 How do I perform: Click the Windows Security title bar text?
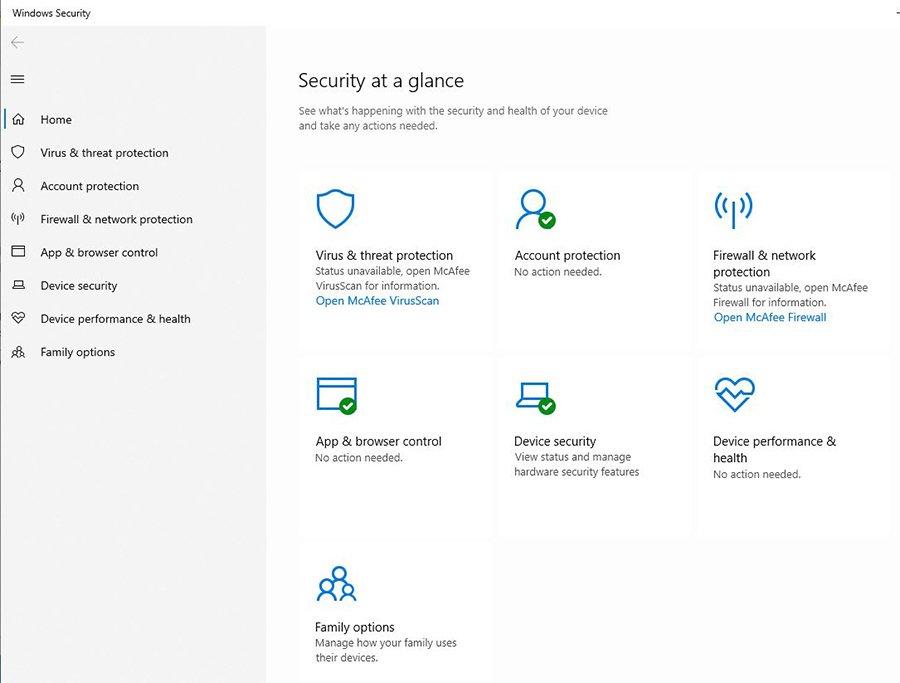tap(50, 12)
